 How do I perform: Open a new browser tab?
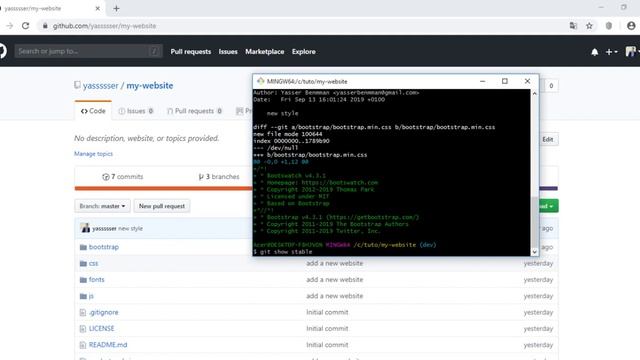(x=116, y=8)
